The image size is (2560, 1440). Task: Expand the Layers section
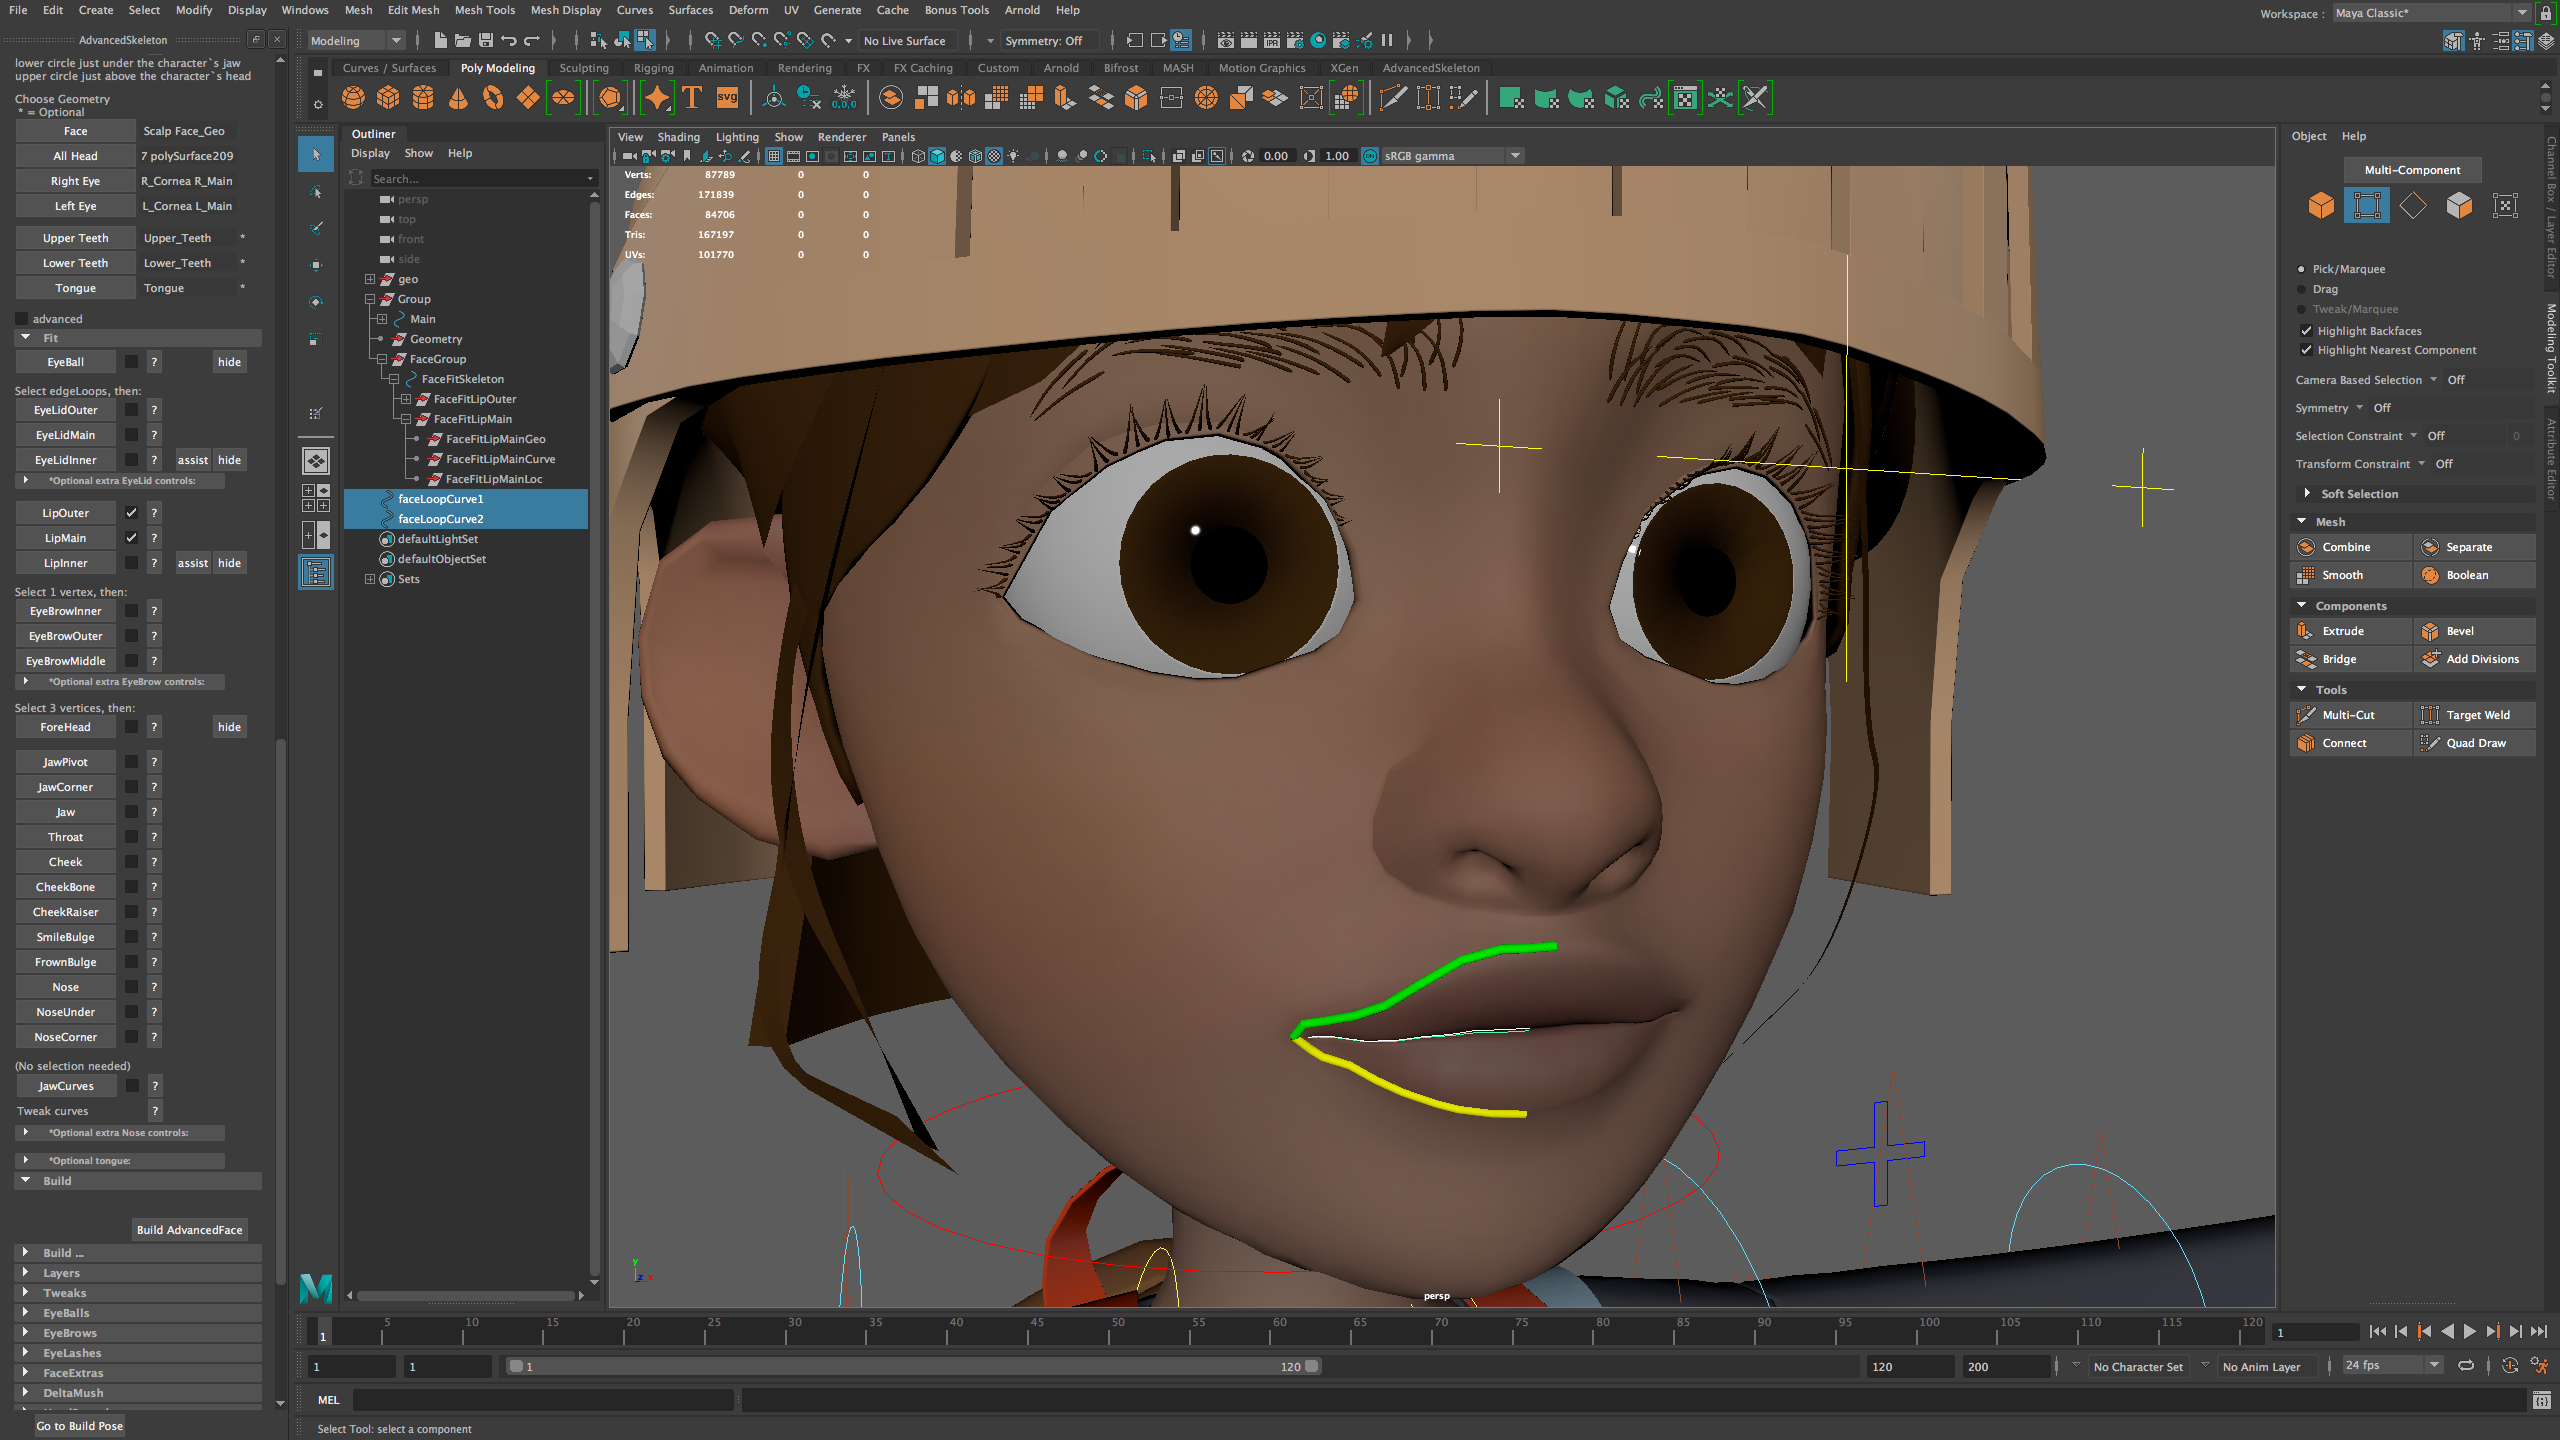pyautogui.click(x=26, y=1273)
